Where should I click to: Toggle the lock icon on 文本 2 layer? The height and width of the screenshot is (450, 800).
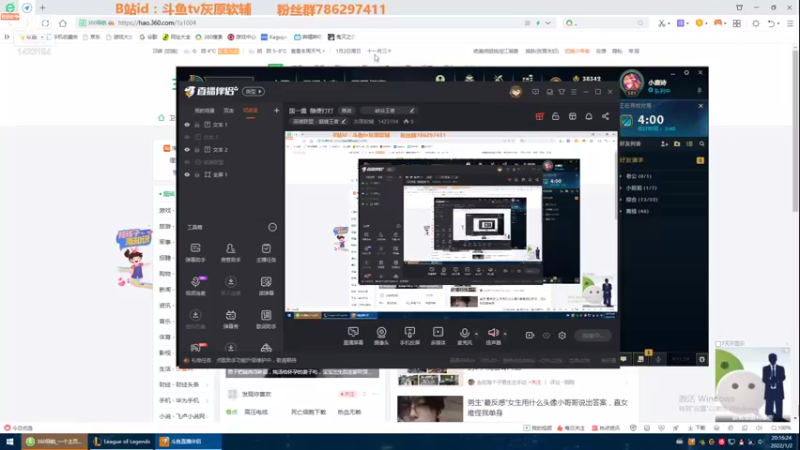click(197, 149)
